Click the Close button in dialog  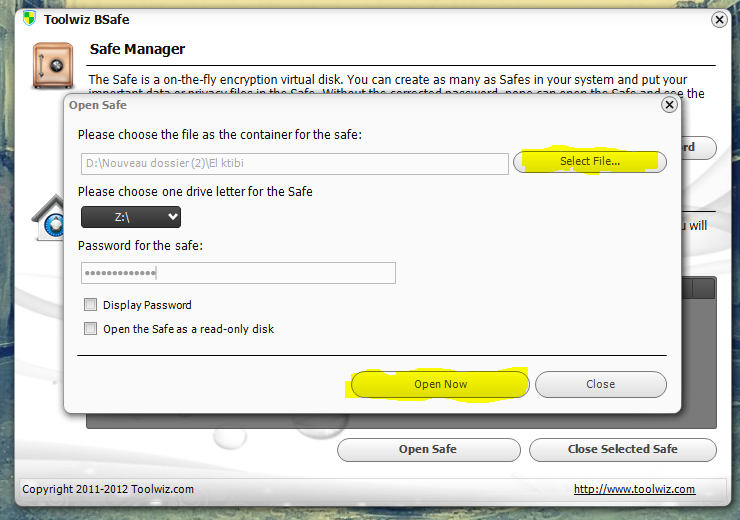(601, 384)
